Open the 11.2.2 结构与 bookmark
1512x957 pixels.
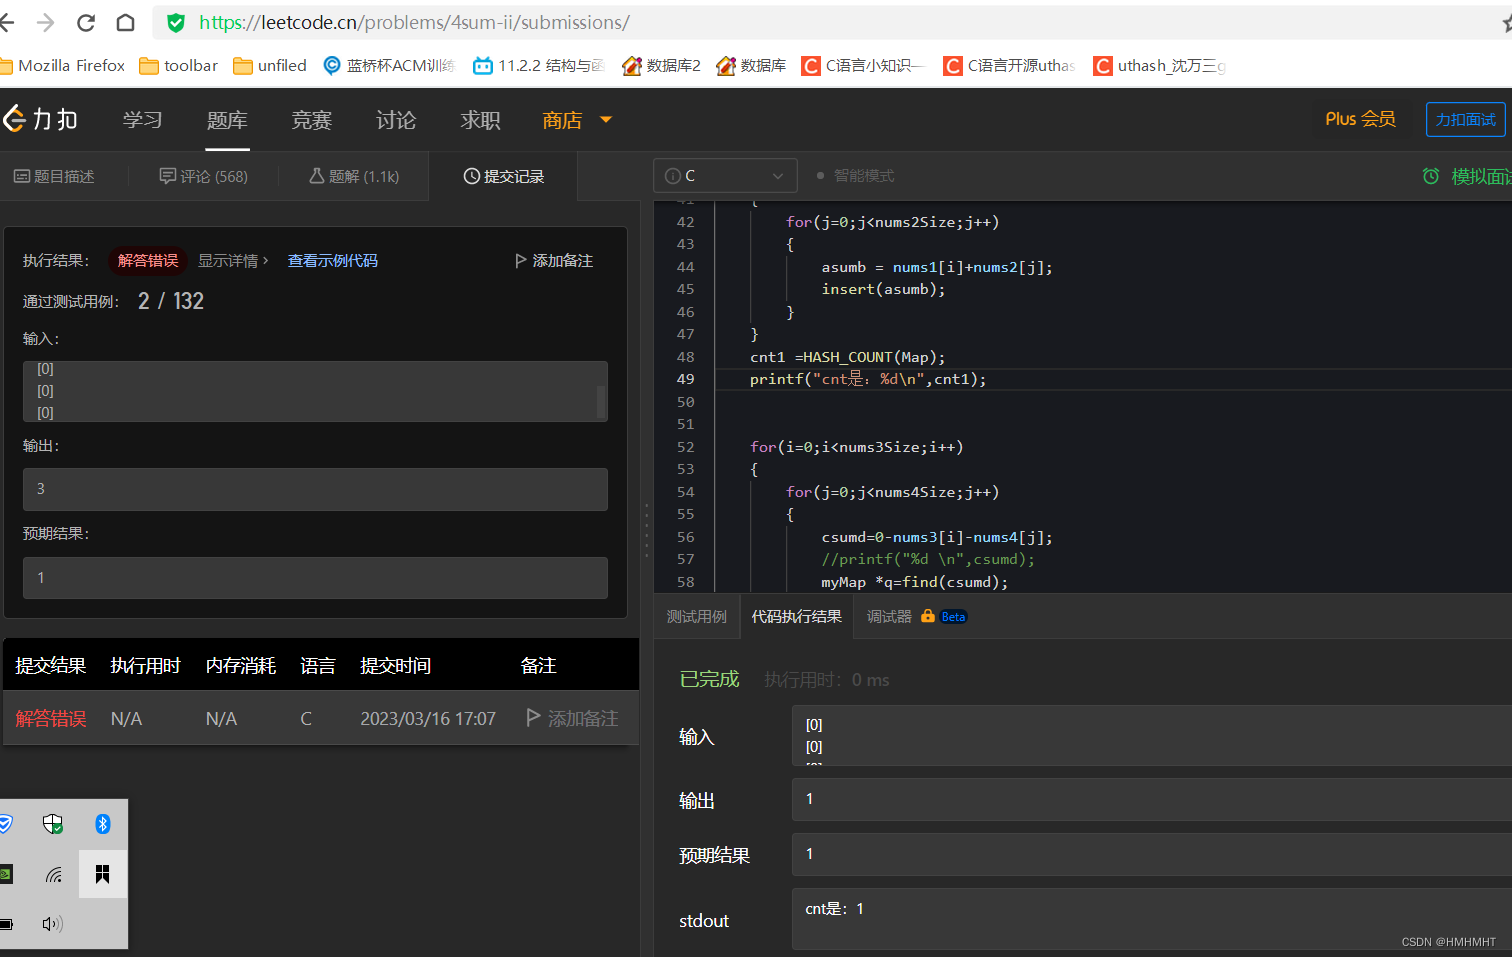pyautogui.click(x=539, y=66)
